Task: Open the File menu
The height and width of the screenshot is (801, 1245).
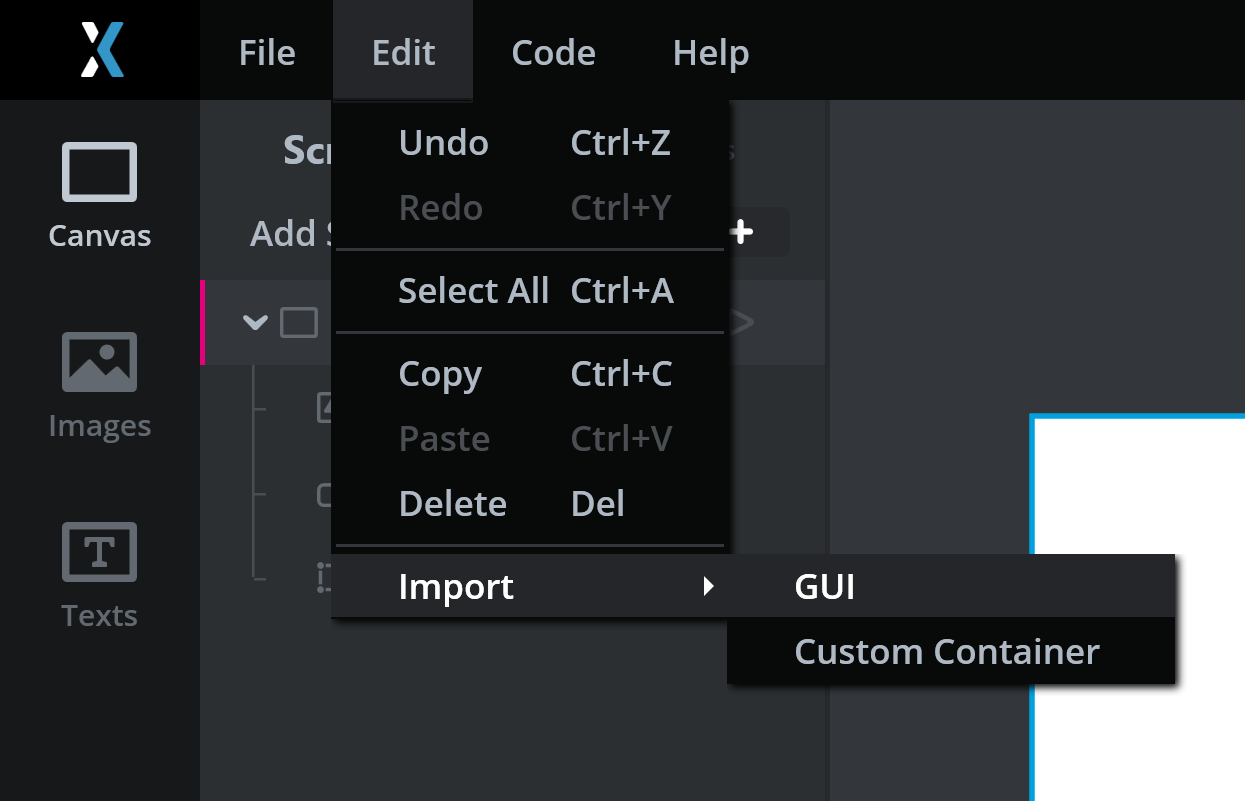Action: [266, 52]
